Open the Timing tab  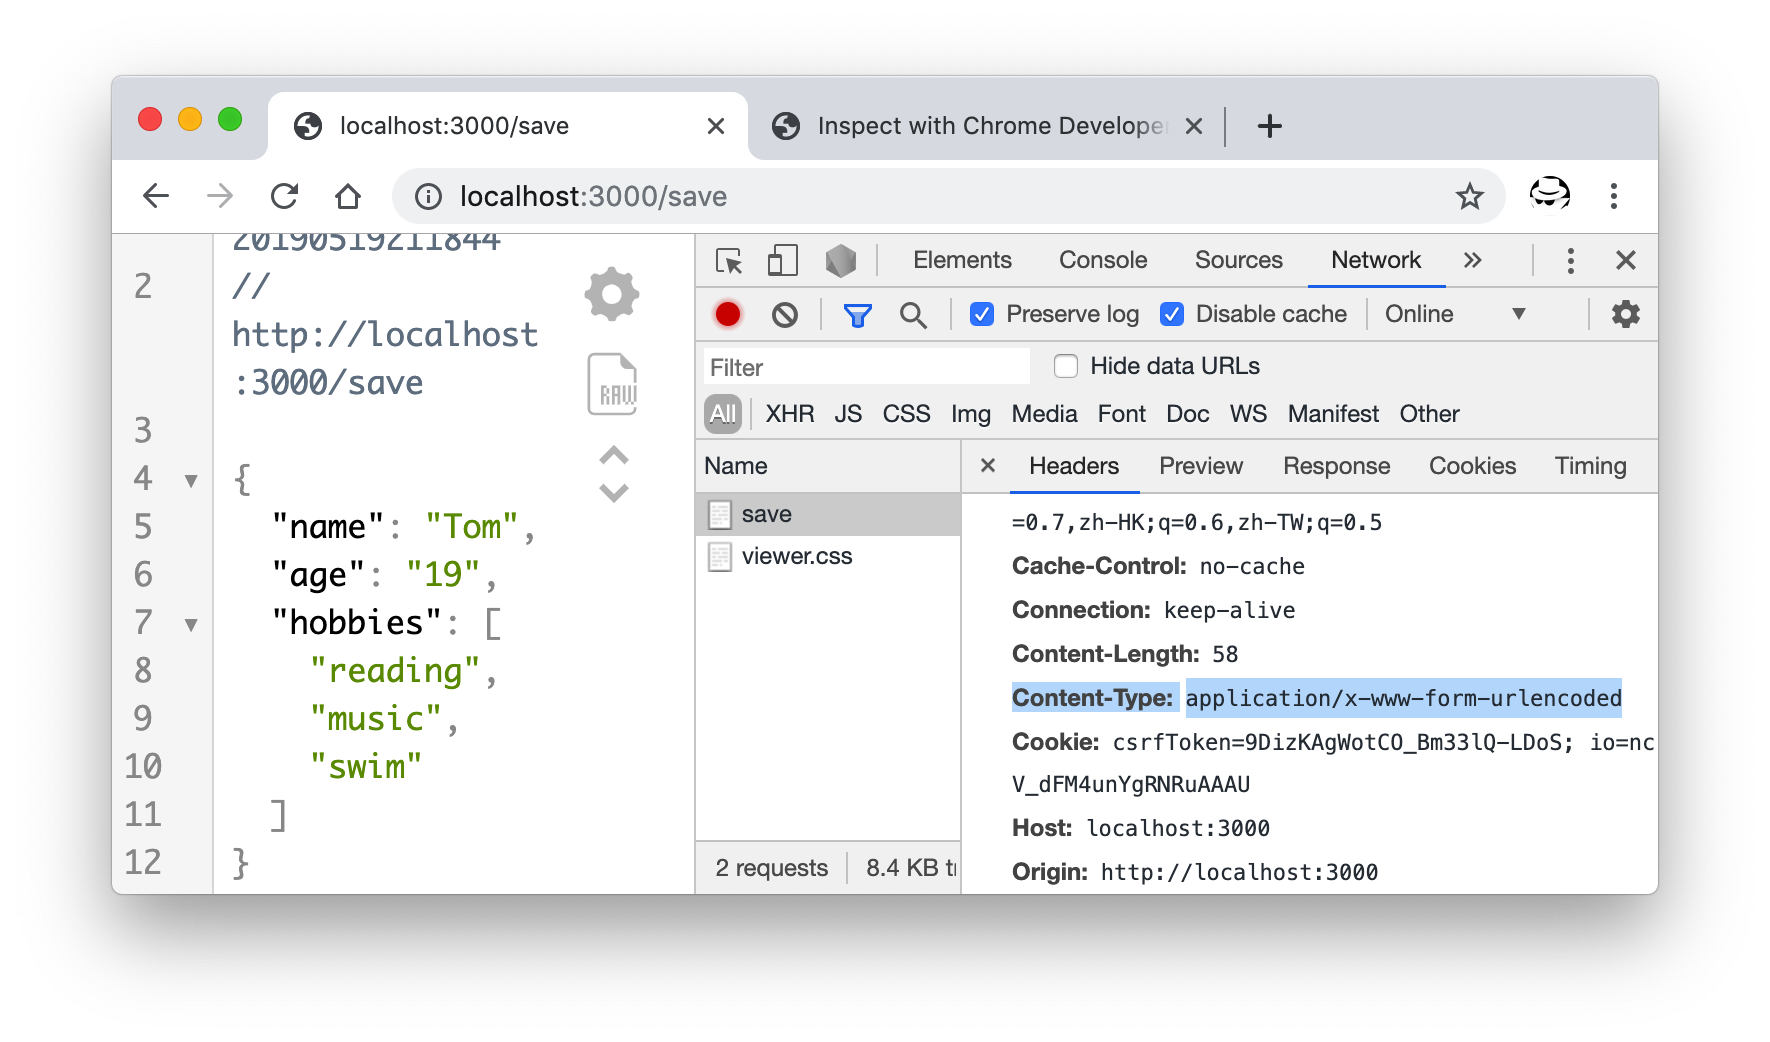(1590, 466)
